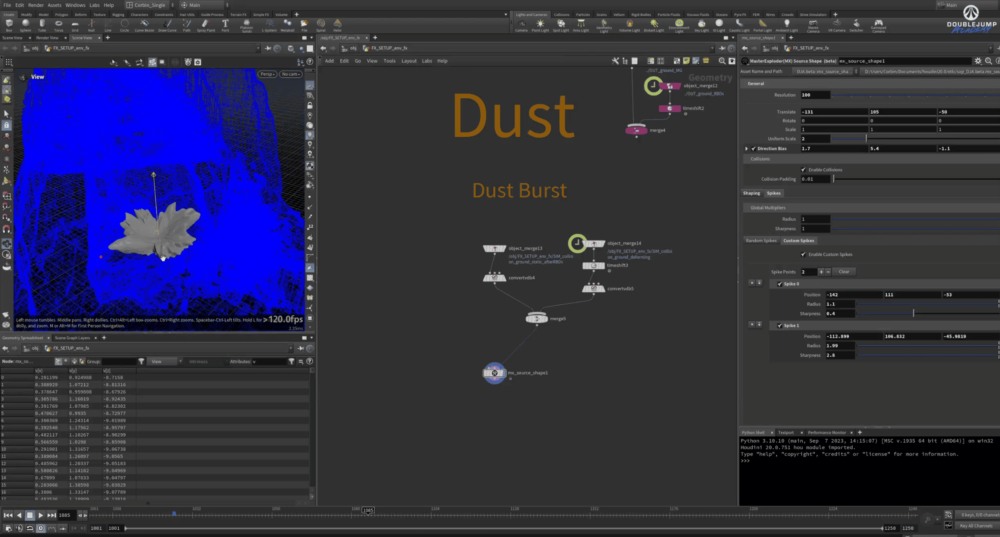This screenshot has height=537, width=1000.
Task: Open the Corbin_Single desktop dropdown
Action: [151, 4]
